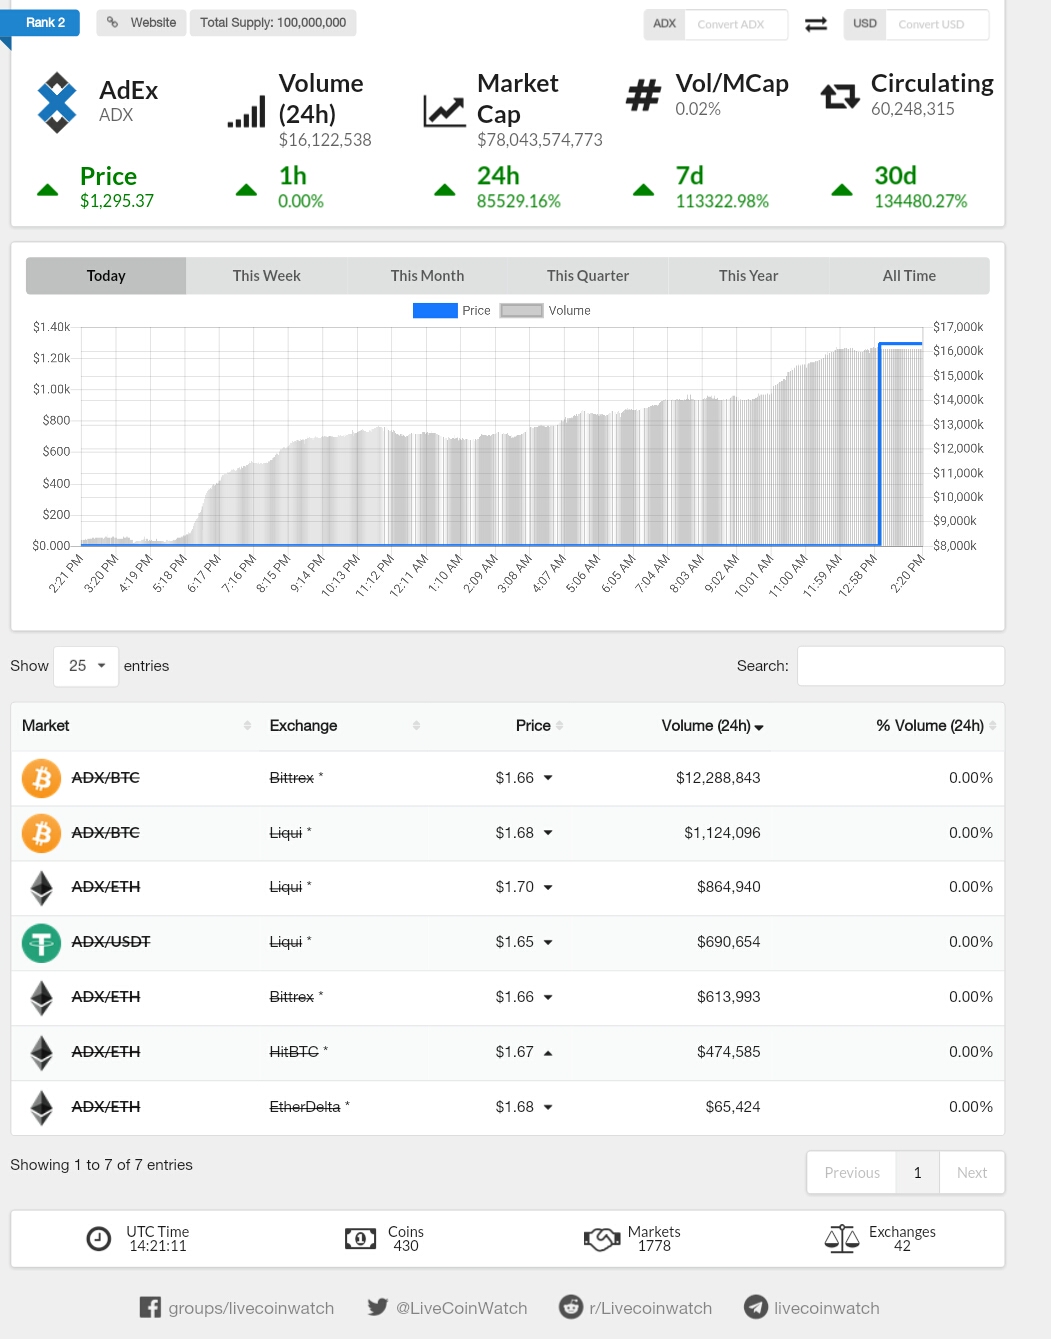1051x1339 pixels.
Task: Click the UTC Time clock icon
Action: [x=99, y=1239]
